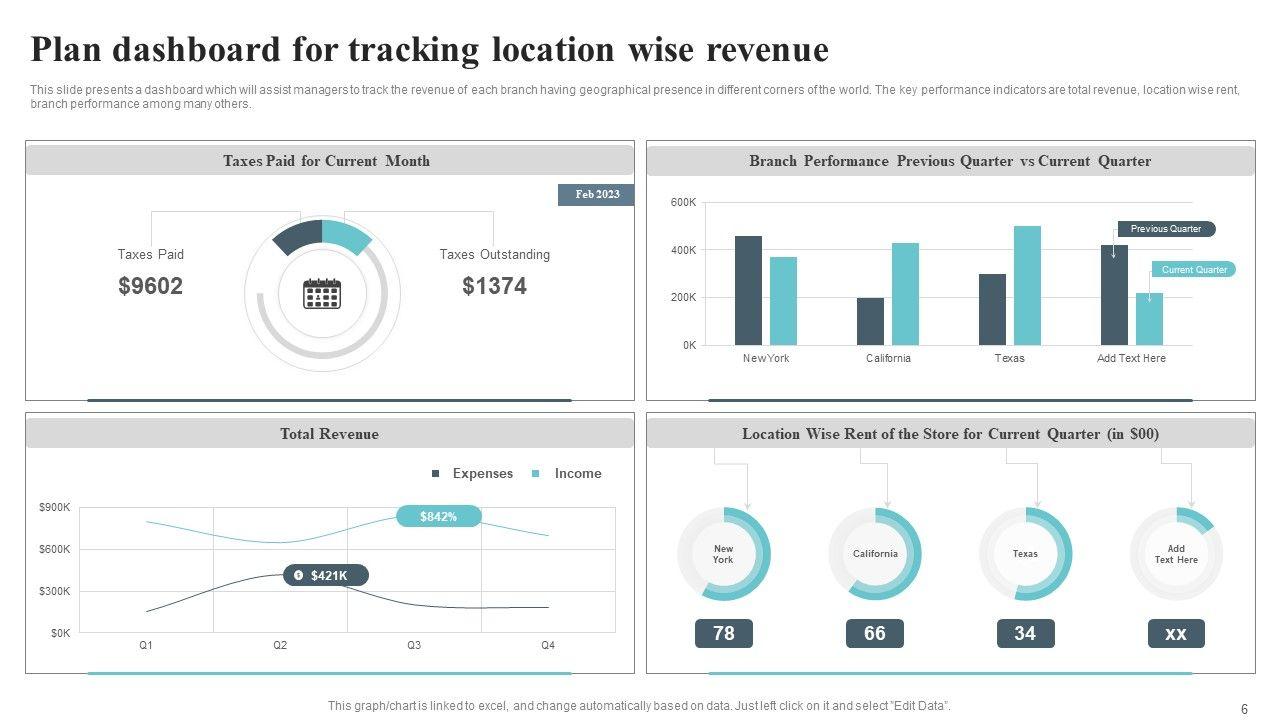Select the 66 rent value badge
1280x720 pixels.
[875, 633]
